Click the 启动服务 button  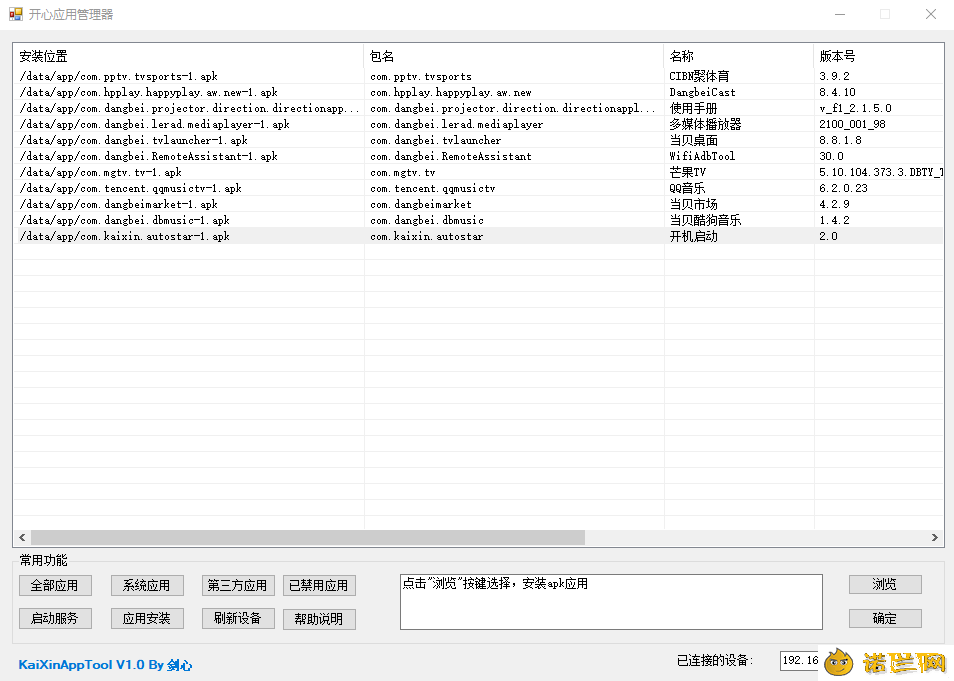[55, 618]
